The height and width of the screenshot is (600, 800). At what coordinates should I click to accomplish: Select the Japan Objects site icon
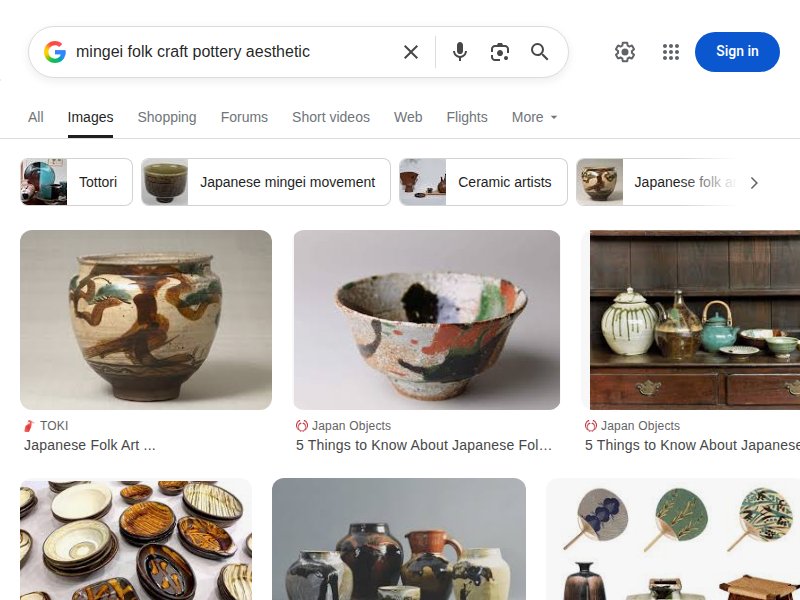(300, 425)
